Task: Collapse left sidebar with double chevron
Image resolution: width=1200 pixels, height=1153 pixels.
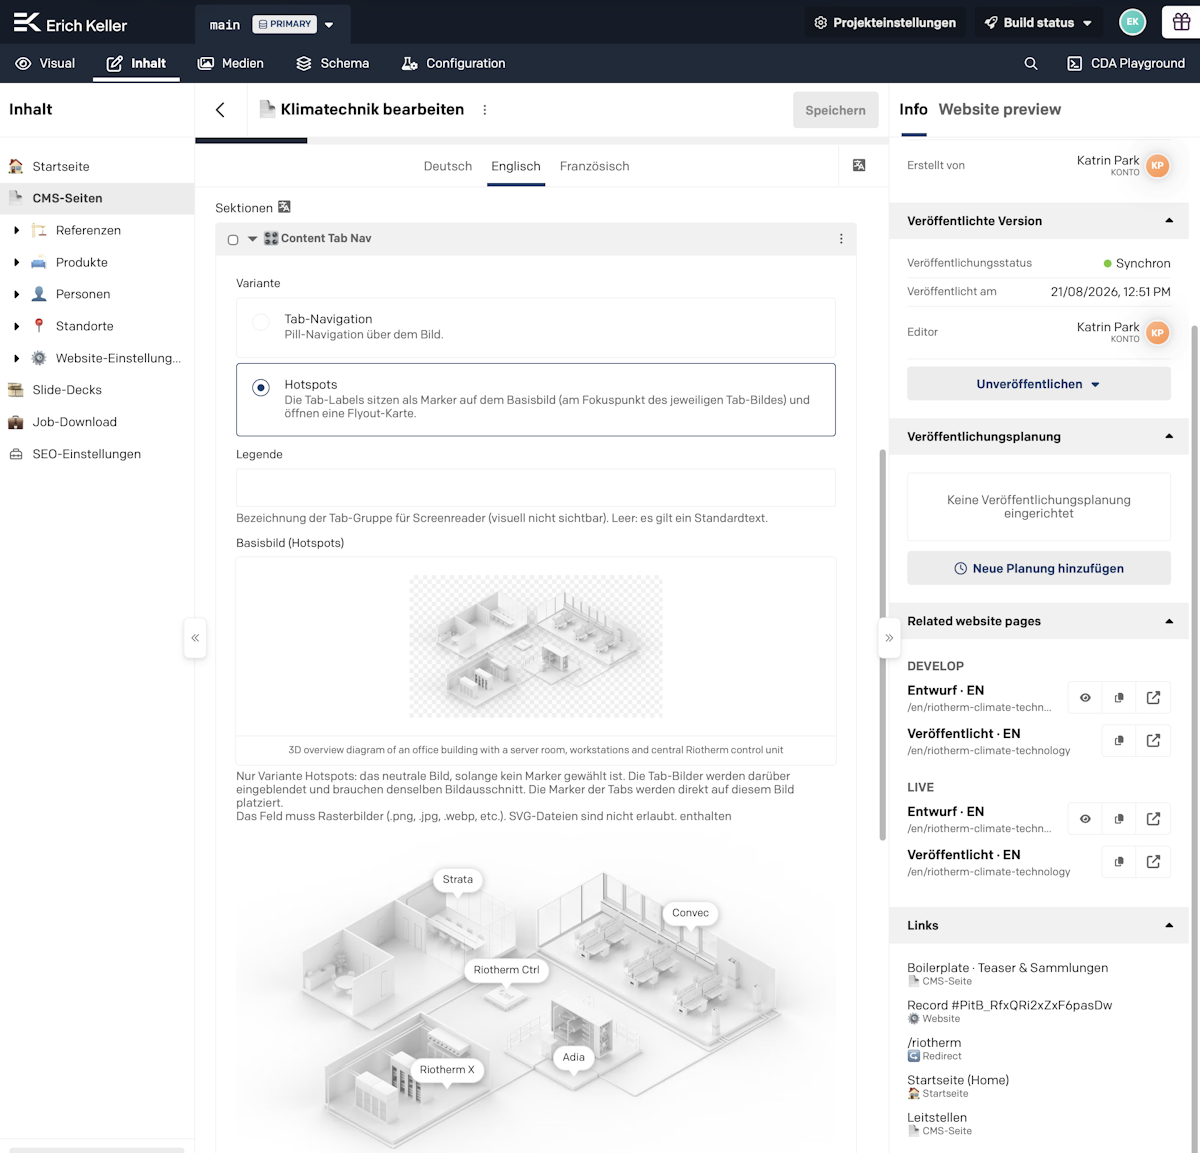Action: click(x=195, y=638)
